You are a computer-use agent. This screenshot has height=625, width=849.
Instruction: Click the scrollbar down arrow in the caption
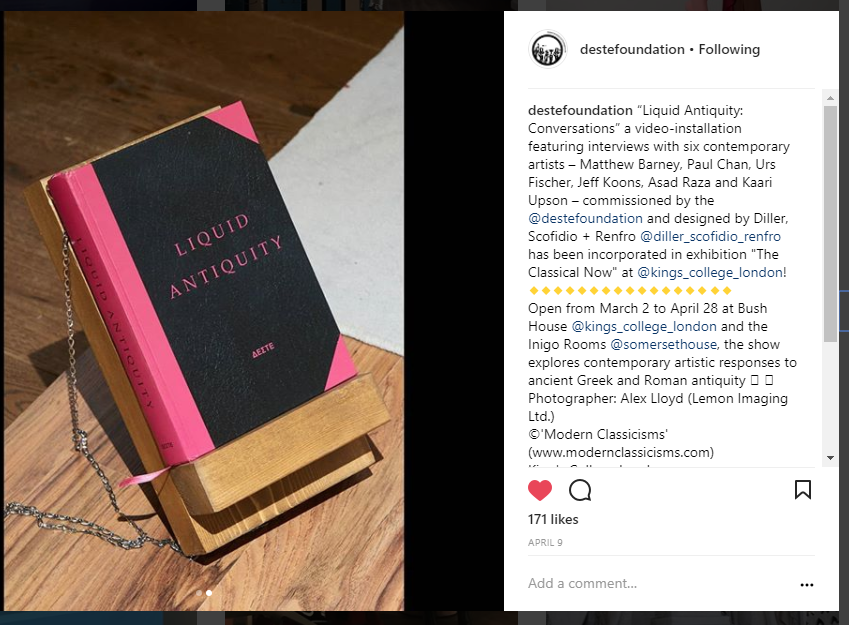(830, 458)
